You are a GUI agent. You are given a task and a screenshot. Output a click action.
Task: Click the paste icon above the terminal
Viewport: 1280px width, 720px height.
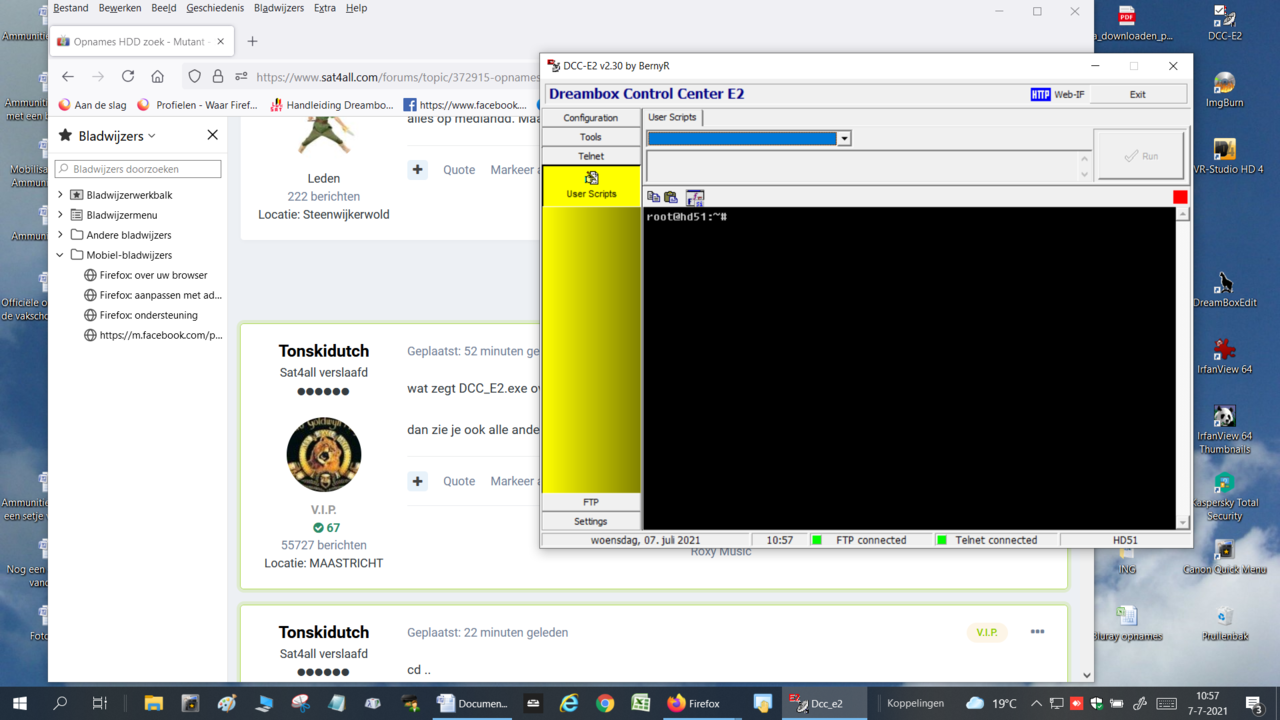671,197
